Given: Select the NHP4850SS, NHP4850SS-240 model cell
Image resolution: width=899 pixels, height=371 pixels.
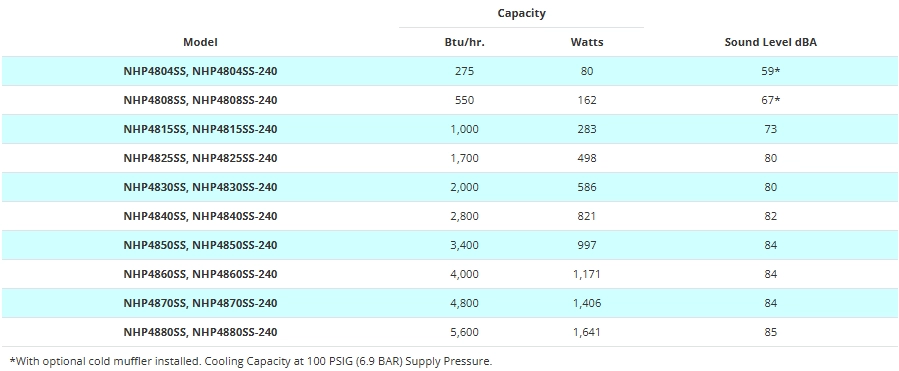Looking at the screenshot, I should point(200,245).
